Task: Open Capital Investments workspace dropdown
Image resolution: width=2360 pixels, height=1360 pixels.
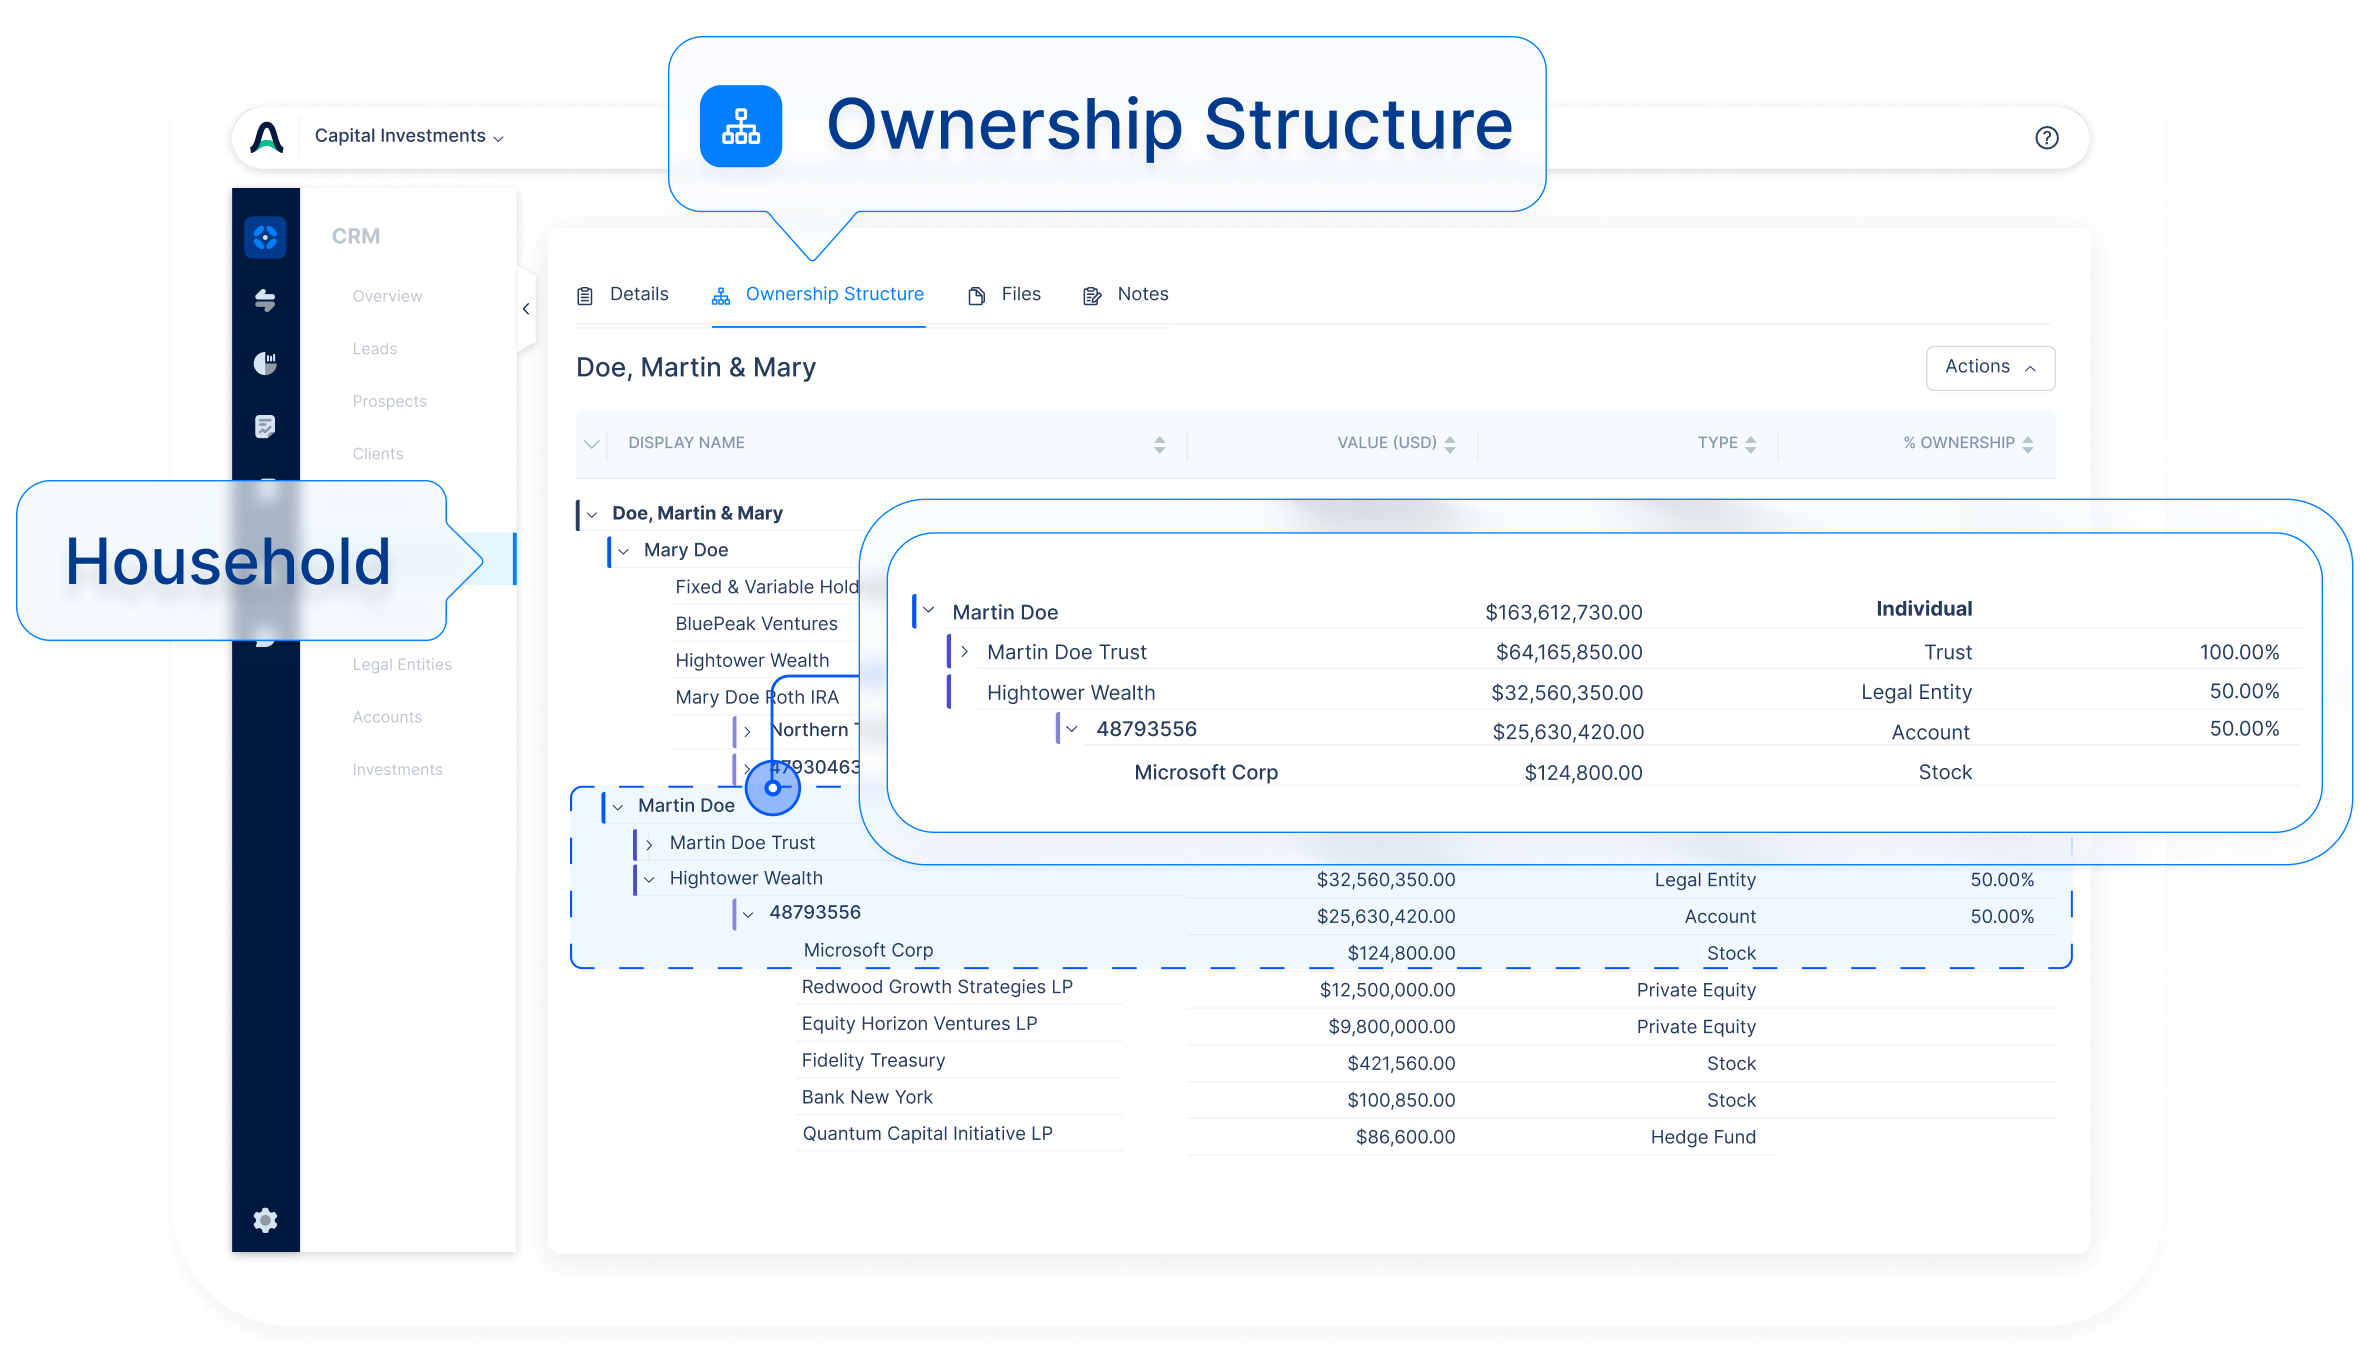Action: (x=408, y=137)
